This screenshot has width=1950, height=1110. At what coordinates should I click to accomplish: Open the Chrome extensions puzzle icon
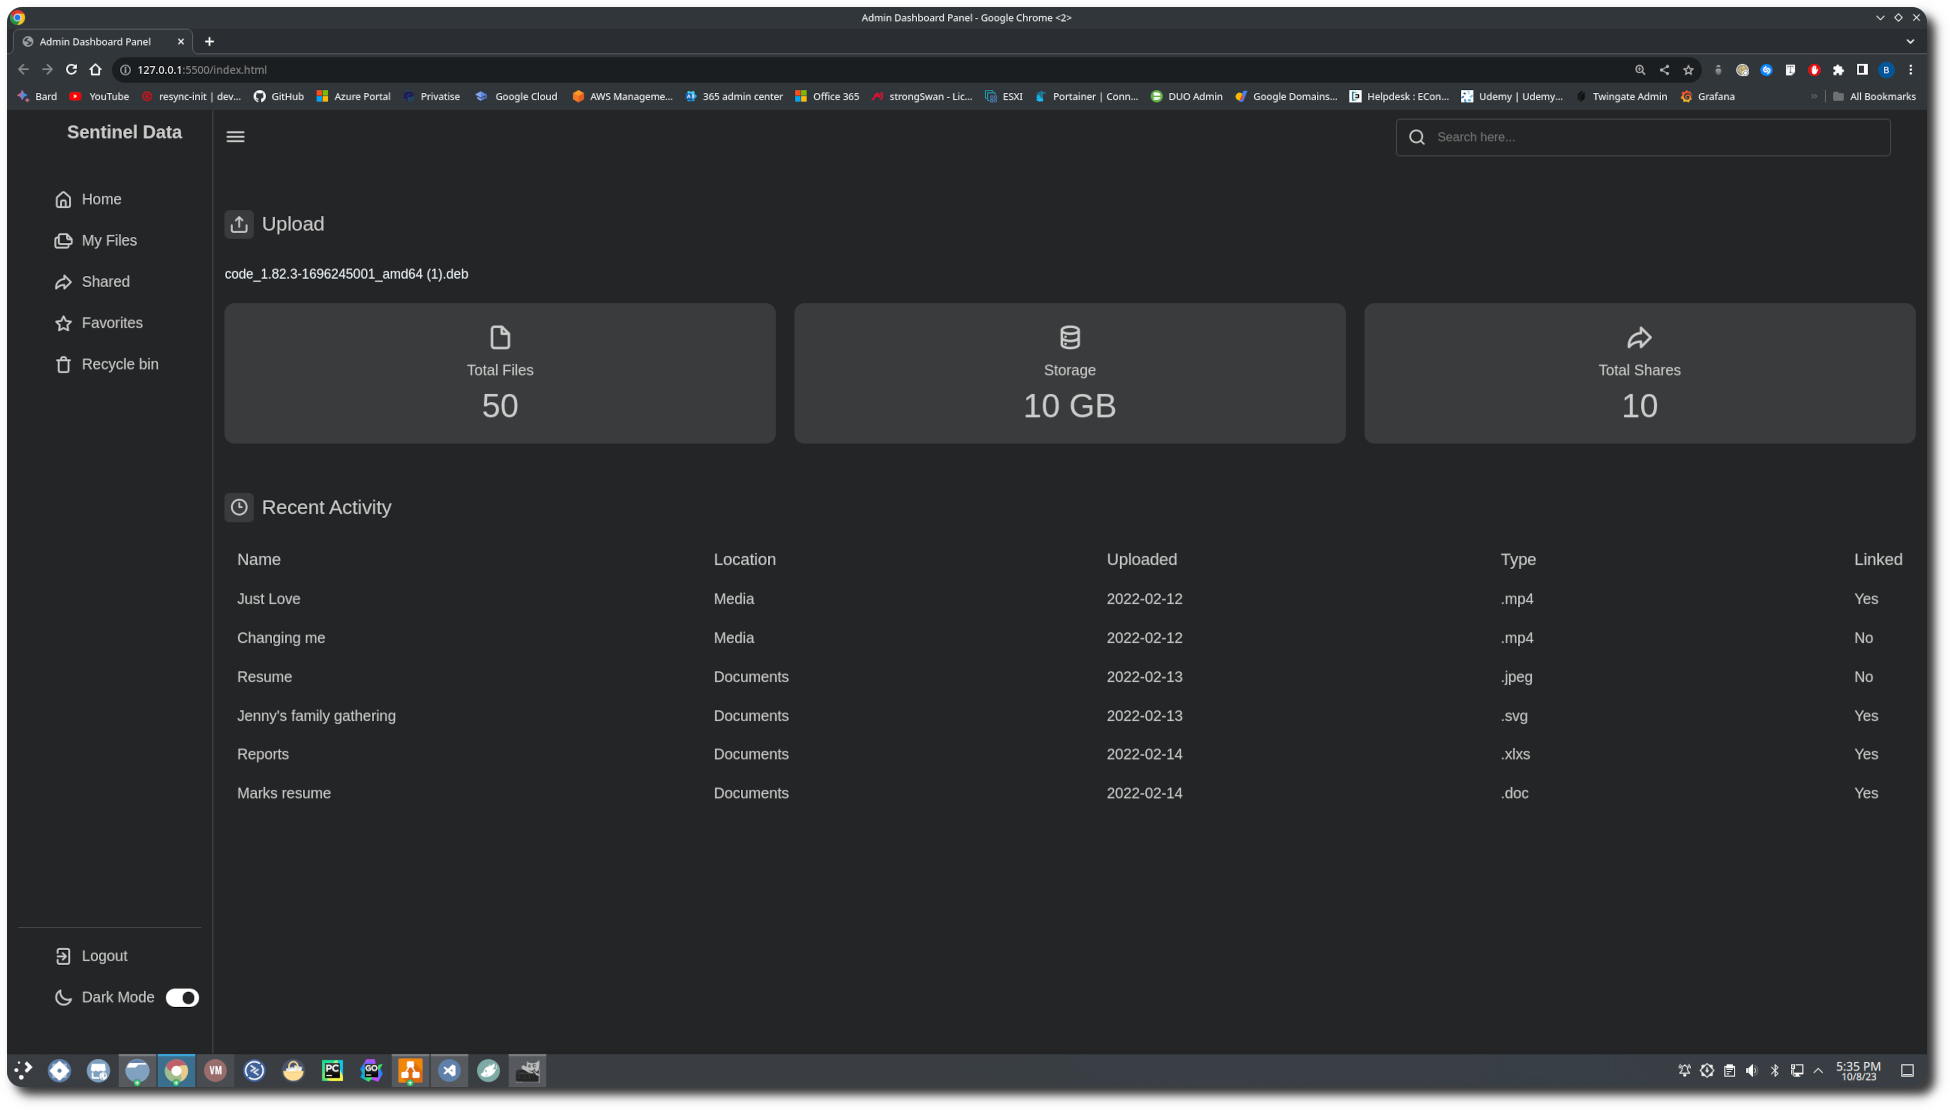tap(1838, 70)
